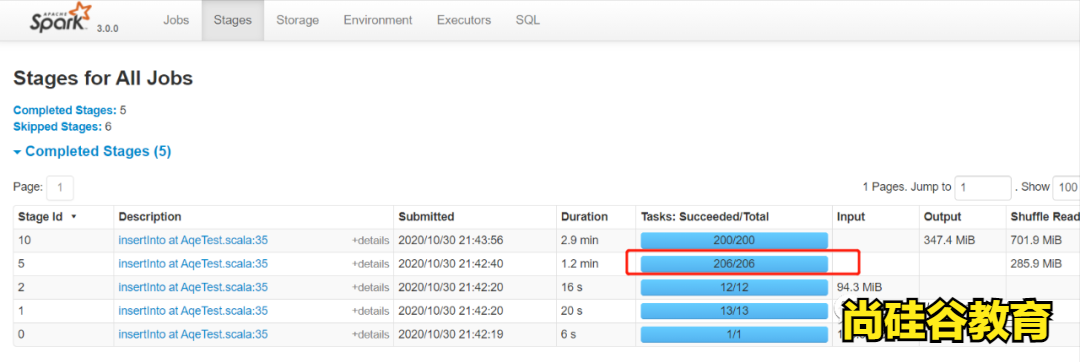Image resolution: width=1080 pixels, height=362 pixels.
Task: Click the 13/13 task progress bar
Action: point(734,311)
